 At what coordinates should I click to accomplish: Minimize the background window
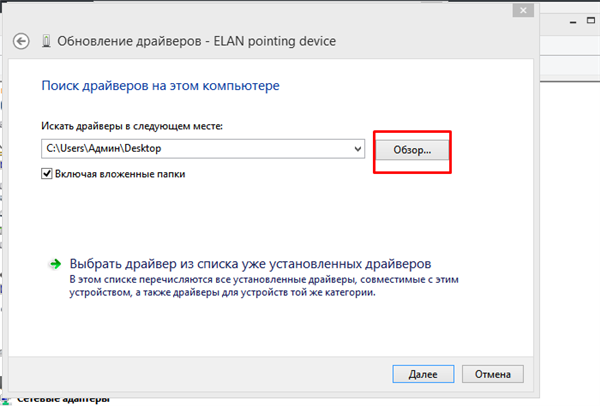click(573, 22)
